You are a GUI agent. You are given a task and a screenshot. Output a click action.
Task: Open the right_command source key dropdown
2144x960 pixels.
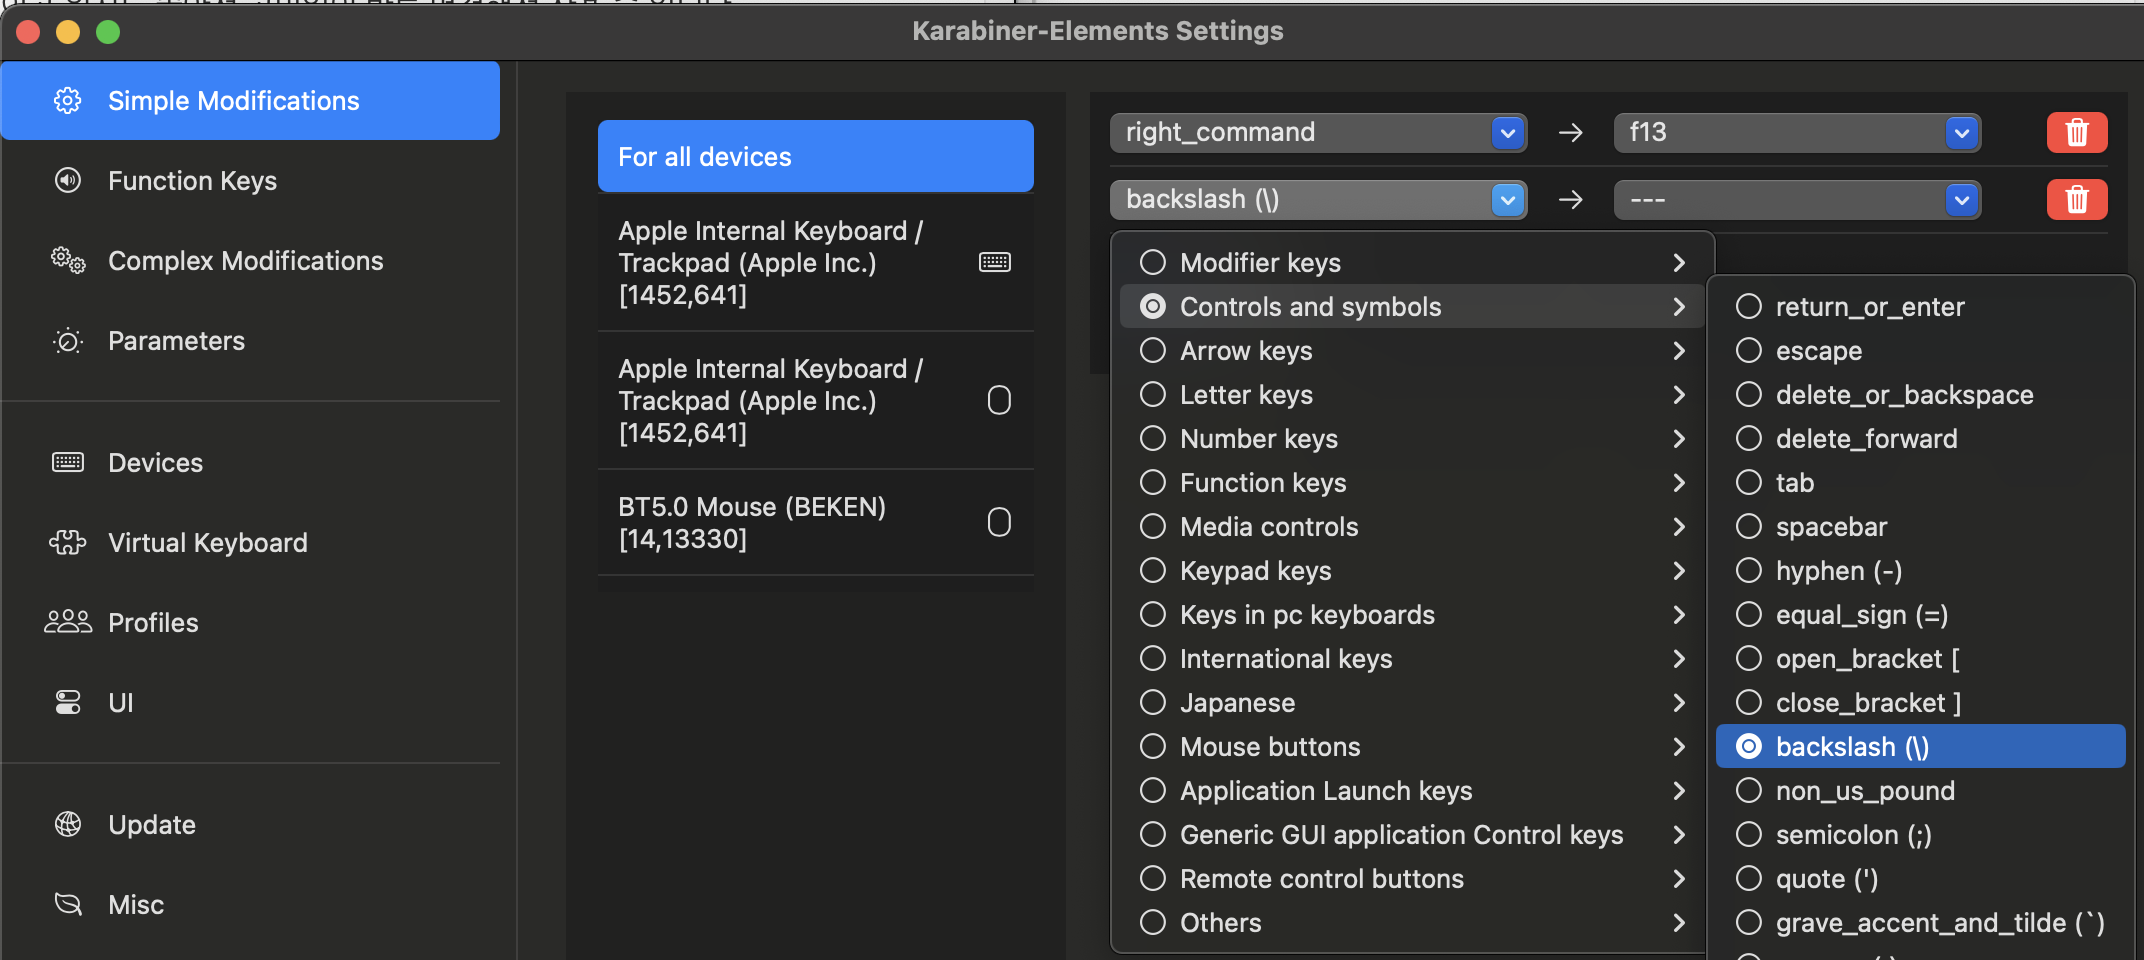tap(1318, 132)
